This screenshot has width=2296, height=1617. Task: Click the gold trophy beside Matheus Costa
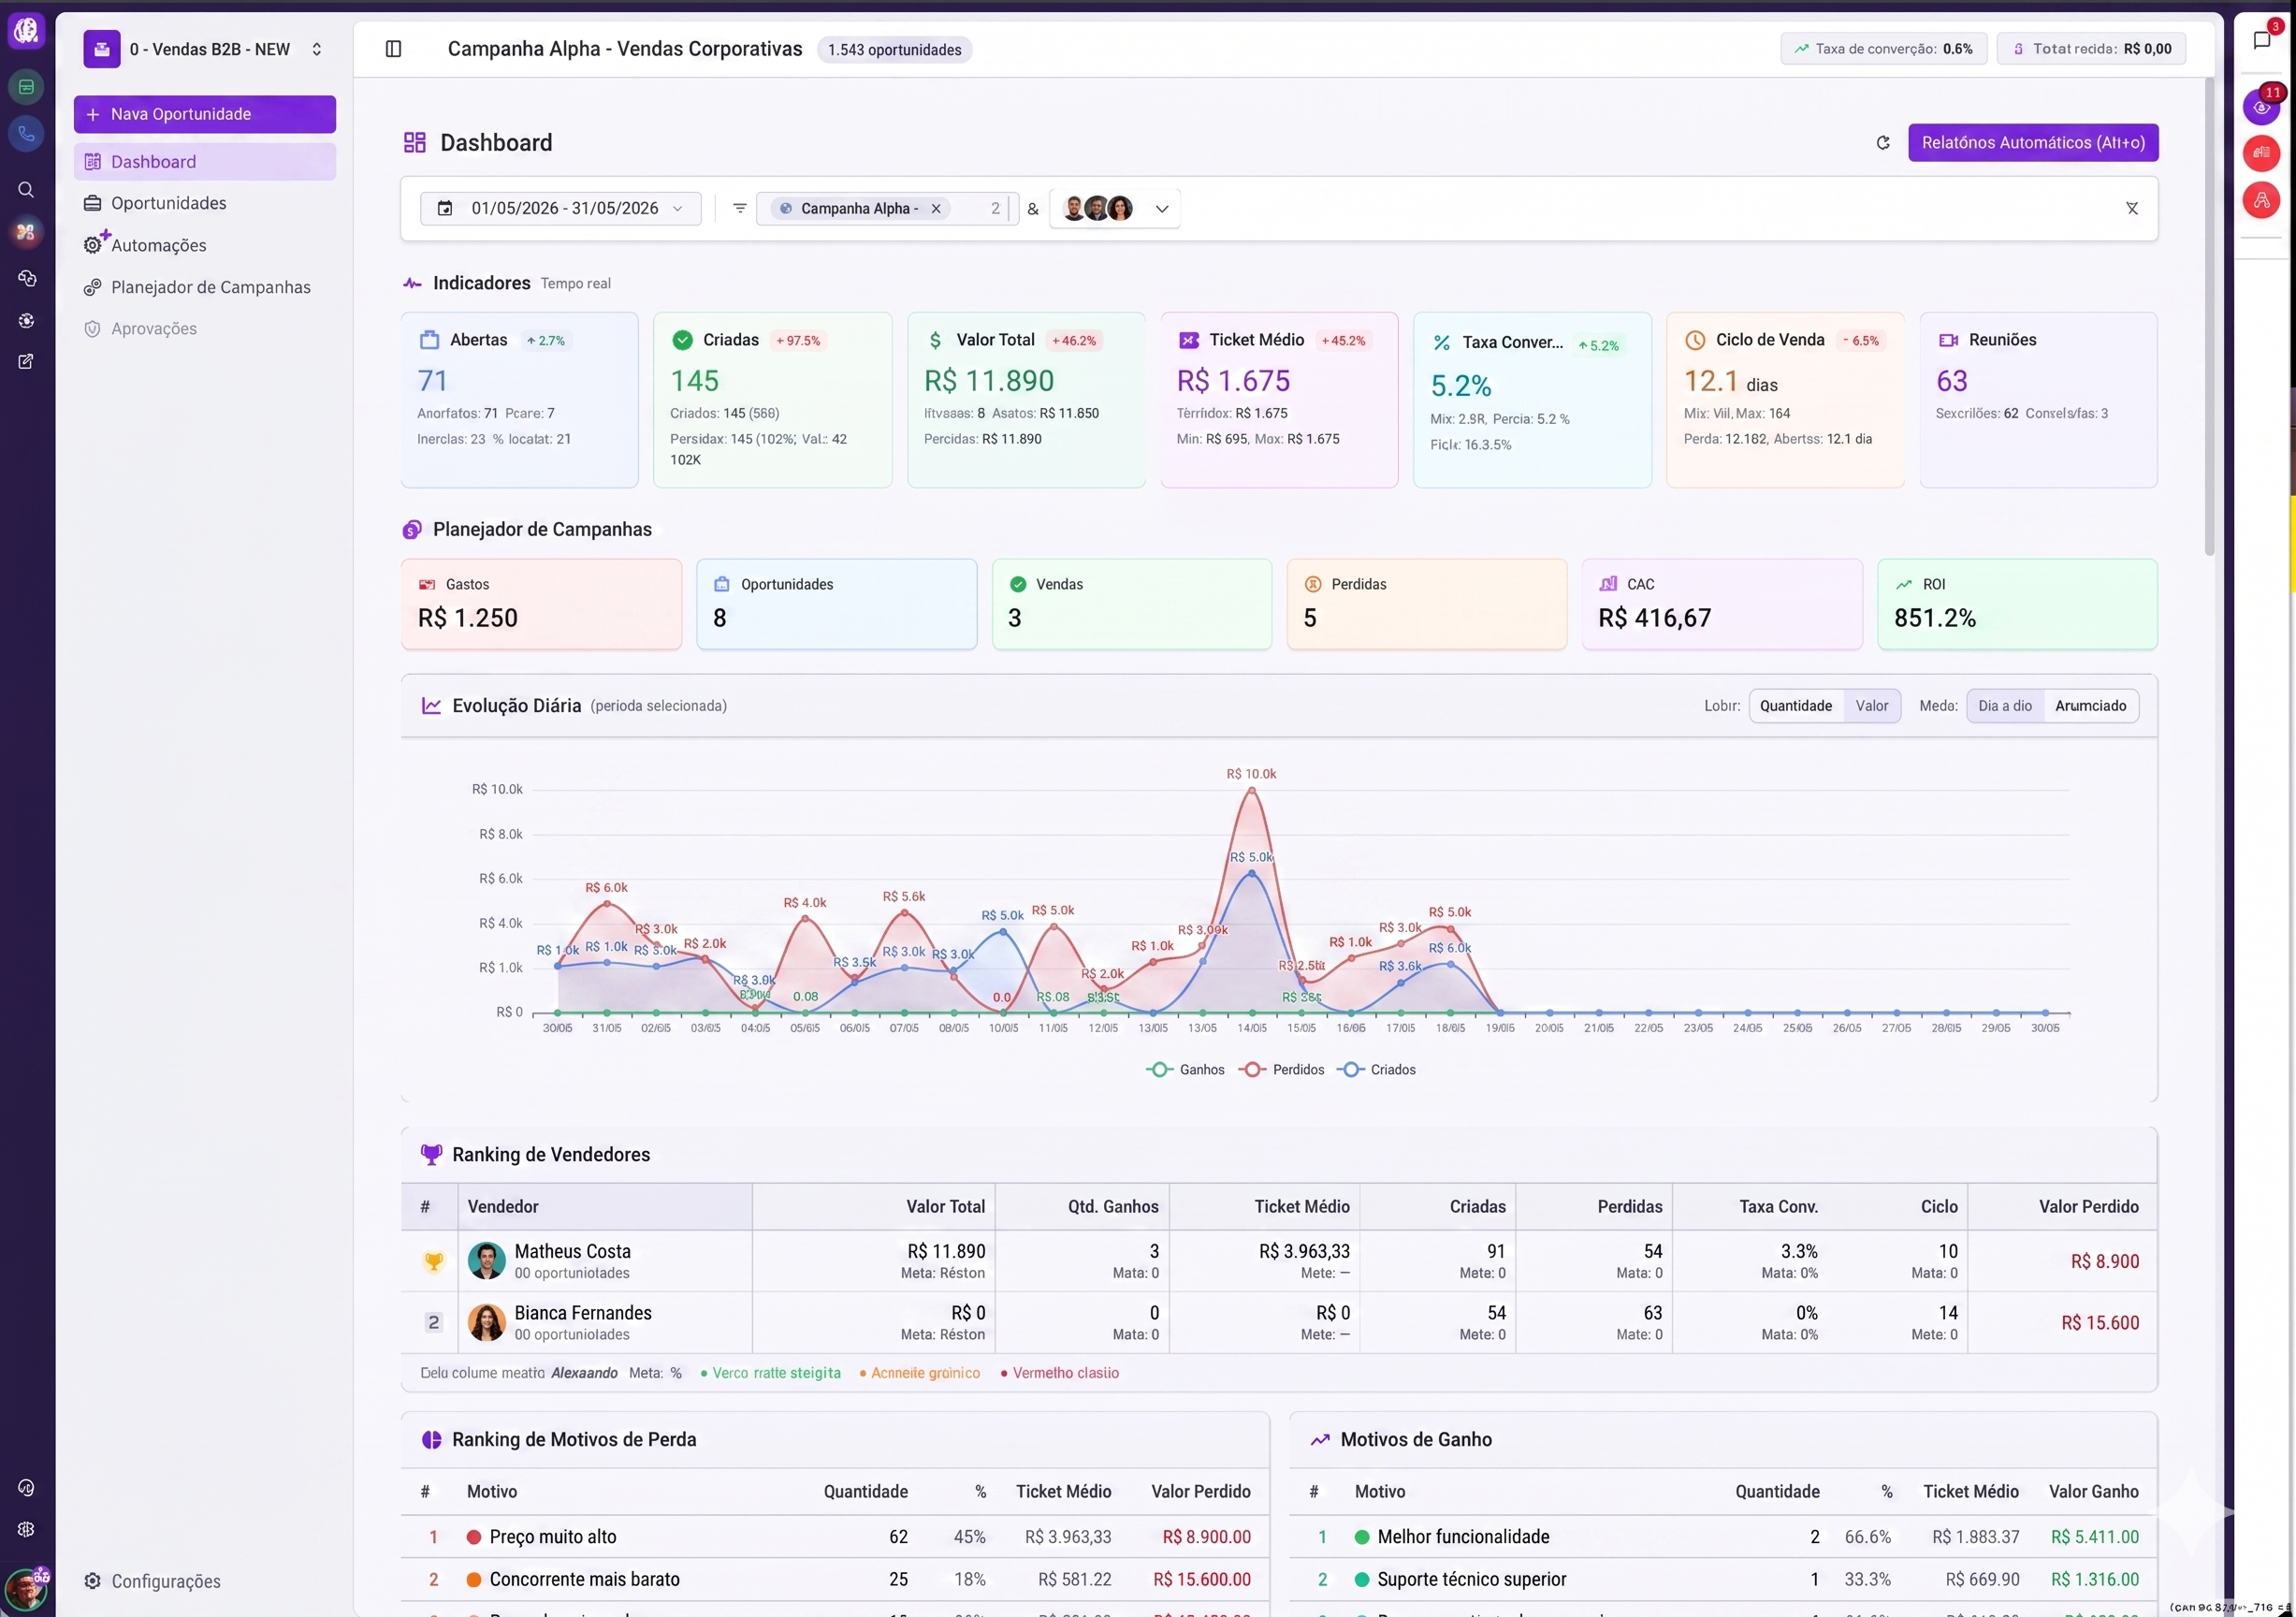point(433,1262)
